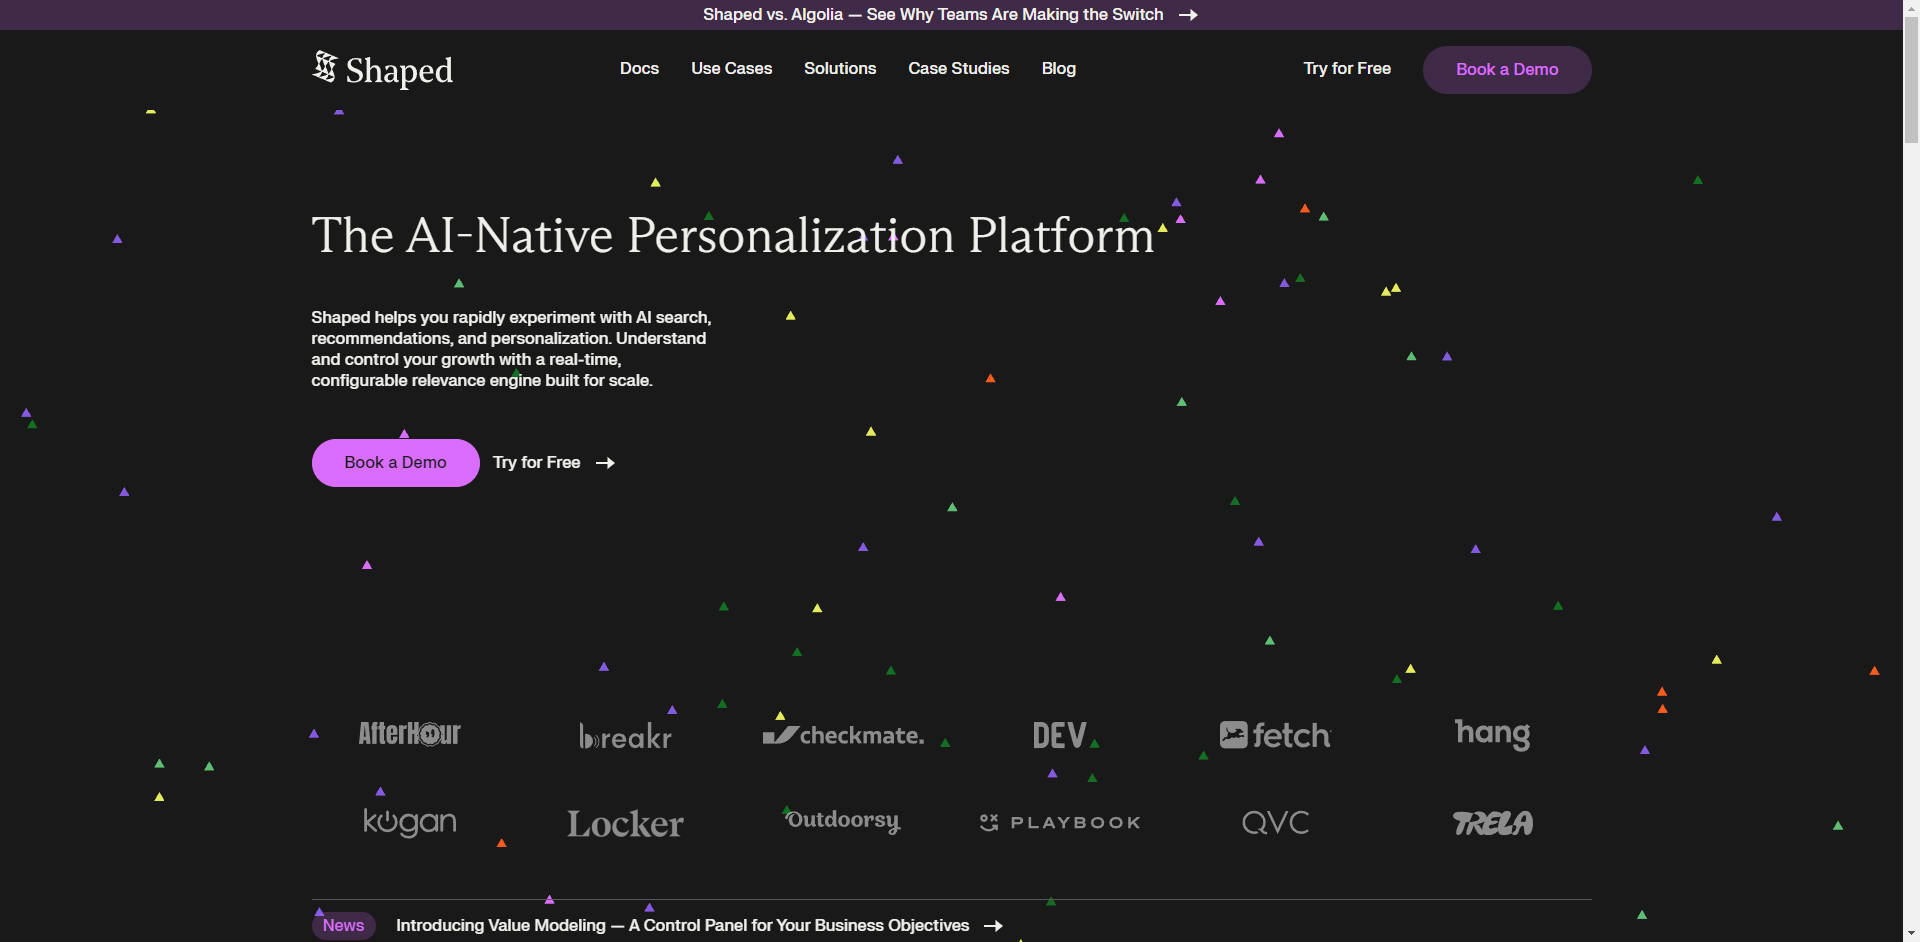The width and height of the screenshot is (1920, 942).
Task: Go to the Case Studies page
Action: [x=958, y=69]
